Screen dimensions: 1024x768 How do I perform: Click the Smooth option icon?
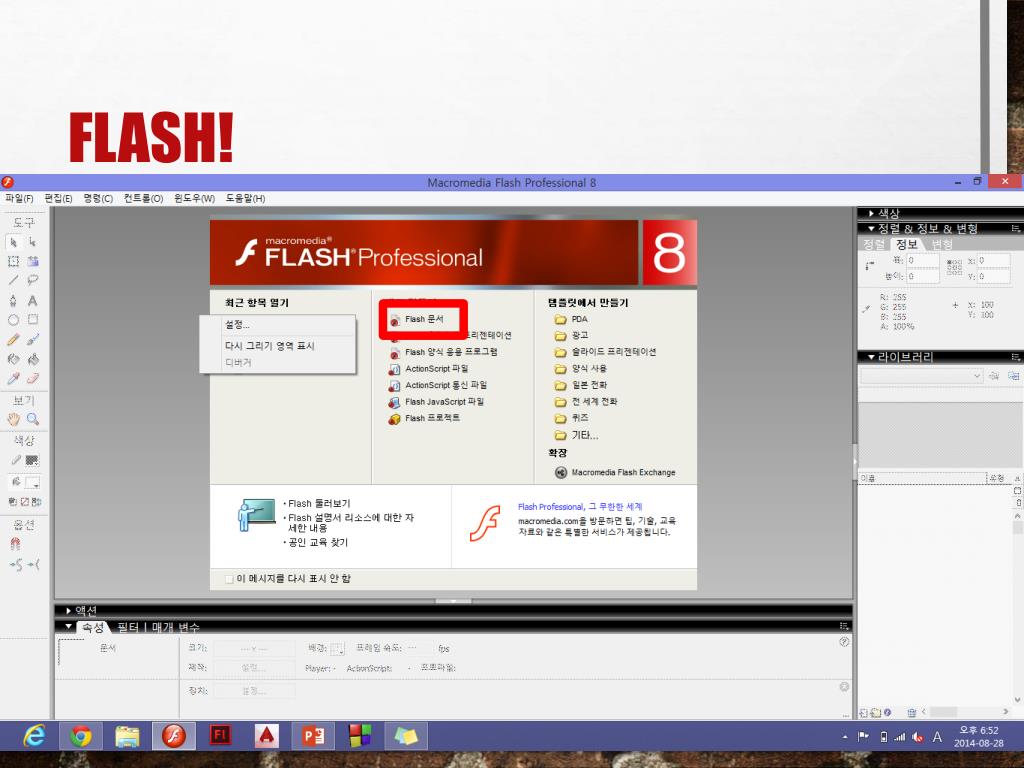(16, 564)
